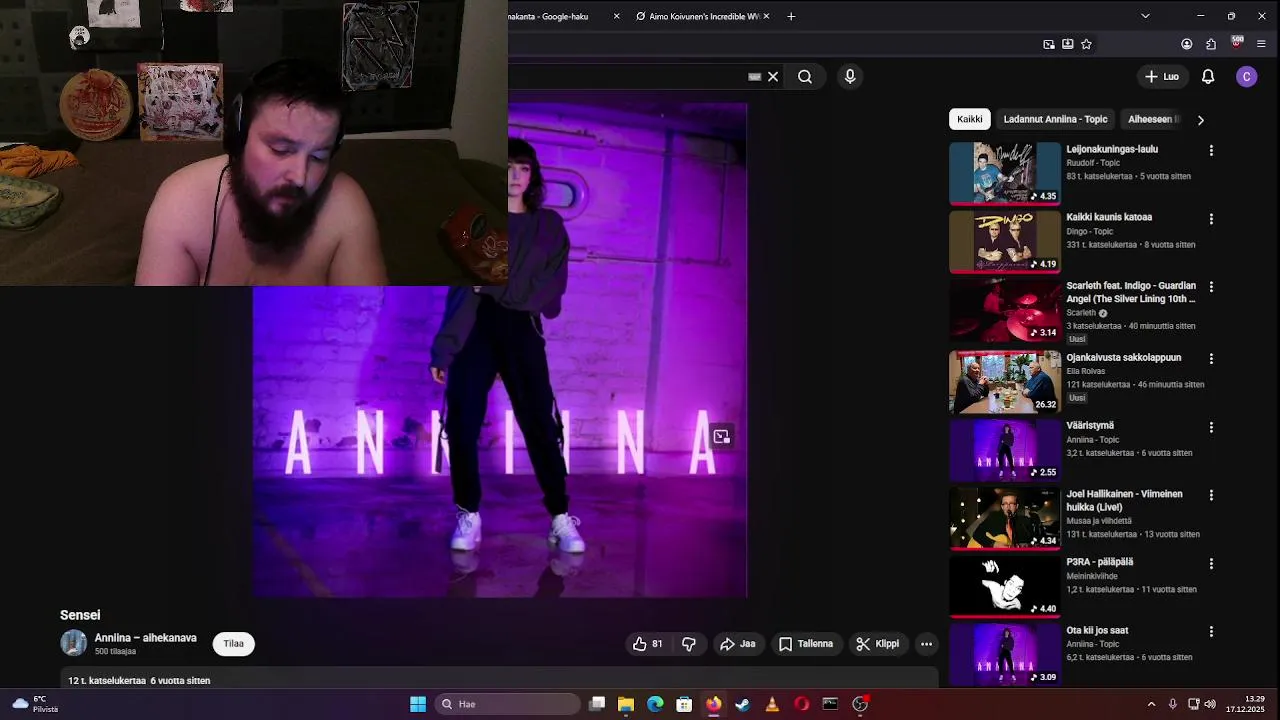
Task: Select Ladannut Anniina - Topic chip
Action: click(1056, 119)
